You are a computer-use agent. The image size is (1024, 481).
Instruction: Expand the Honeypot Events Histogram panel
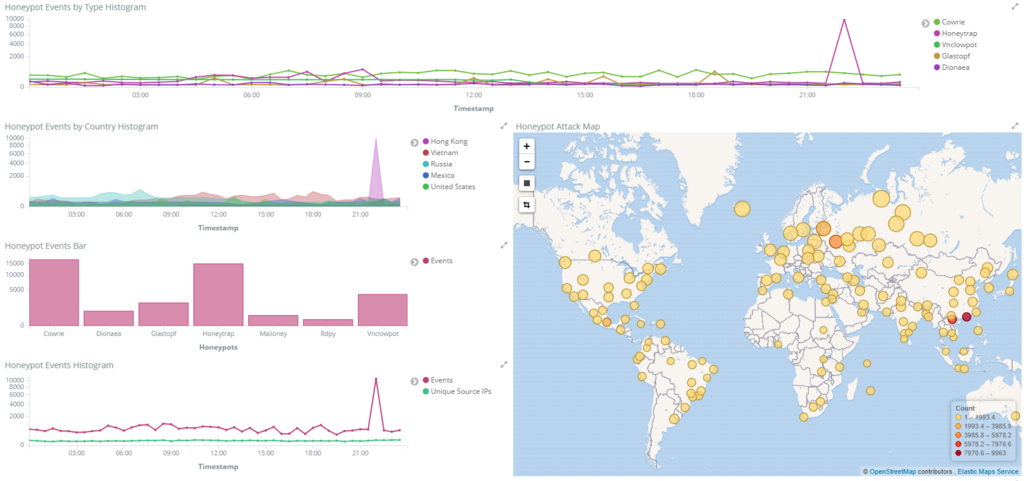click(504, 365)
